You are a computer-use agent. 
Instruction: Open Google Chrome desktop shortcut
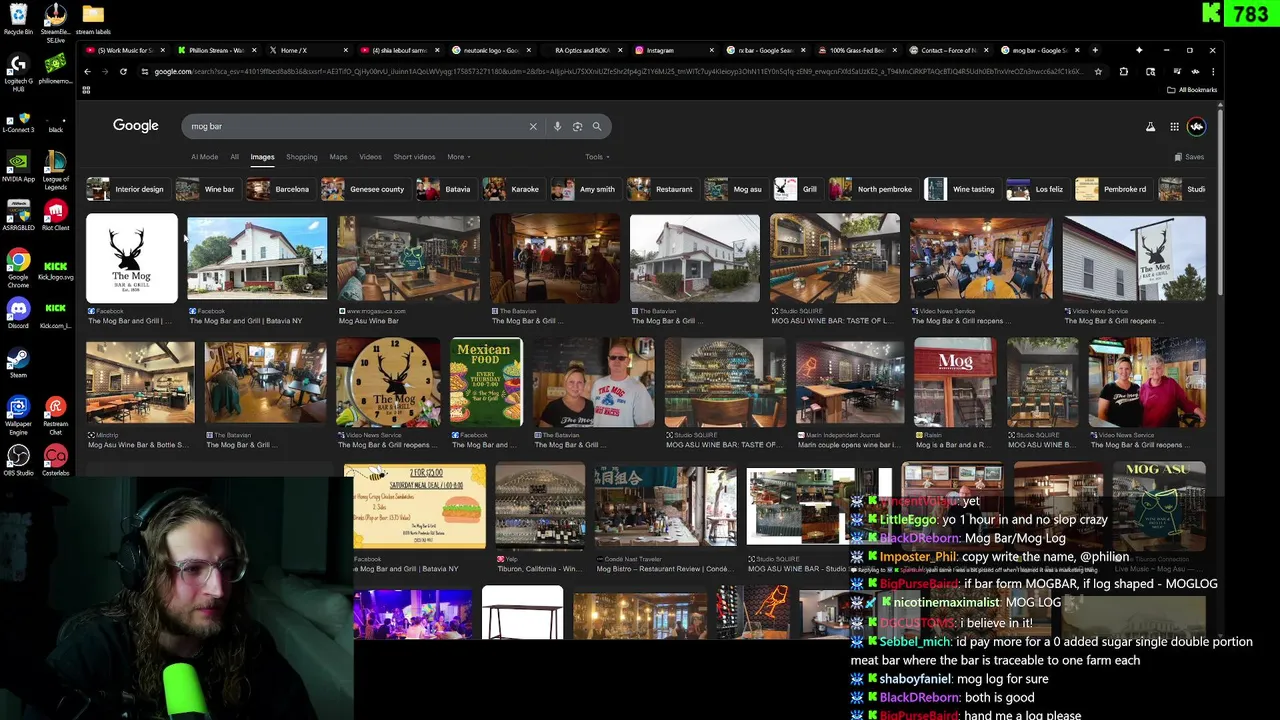(x=18, y=268)
